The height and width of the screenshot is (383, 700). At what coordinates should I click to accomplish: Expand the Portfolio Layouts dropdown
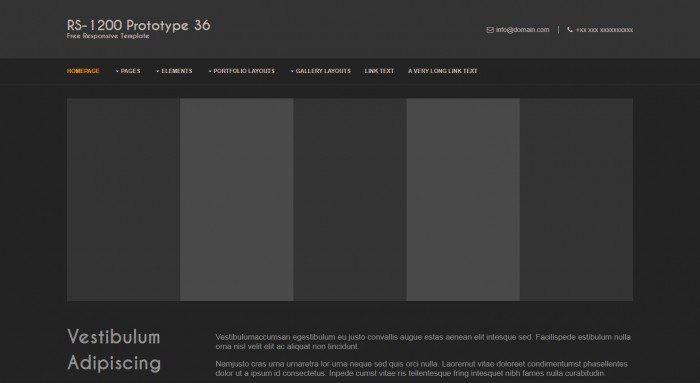pos(242,71)
